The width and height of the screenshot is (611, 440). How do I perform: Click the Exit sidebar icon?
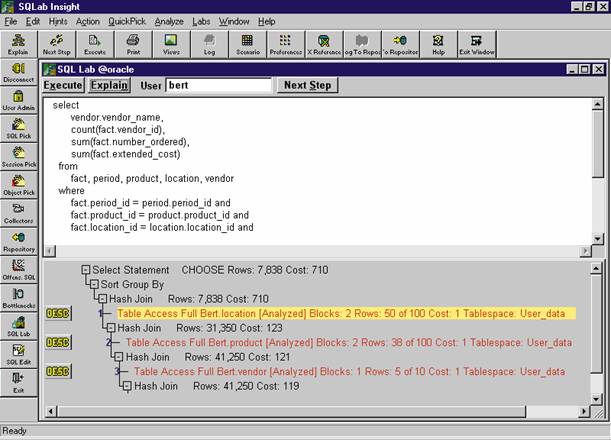point(18,383)
